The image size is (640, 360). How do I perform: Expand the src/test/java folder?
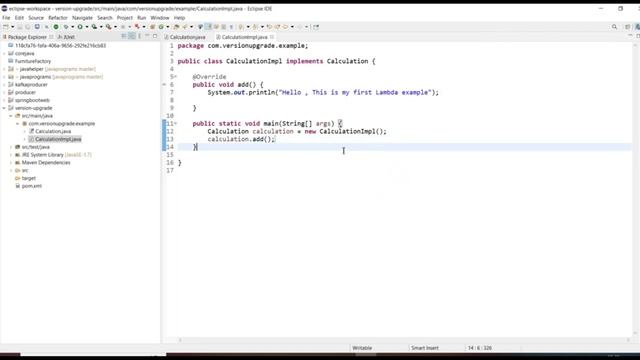tap(11, 147)
